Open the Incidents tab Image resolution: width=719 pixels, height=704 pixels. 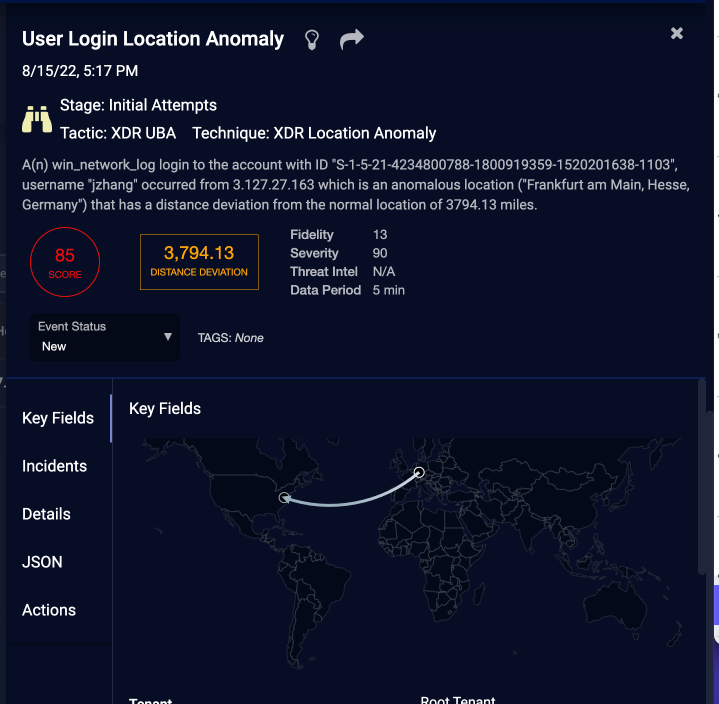54,466
